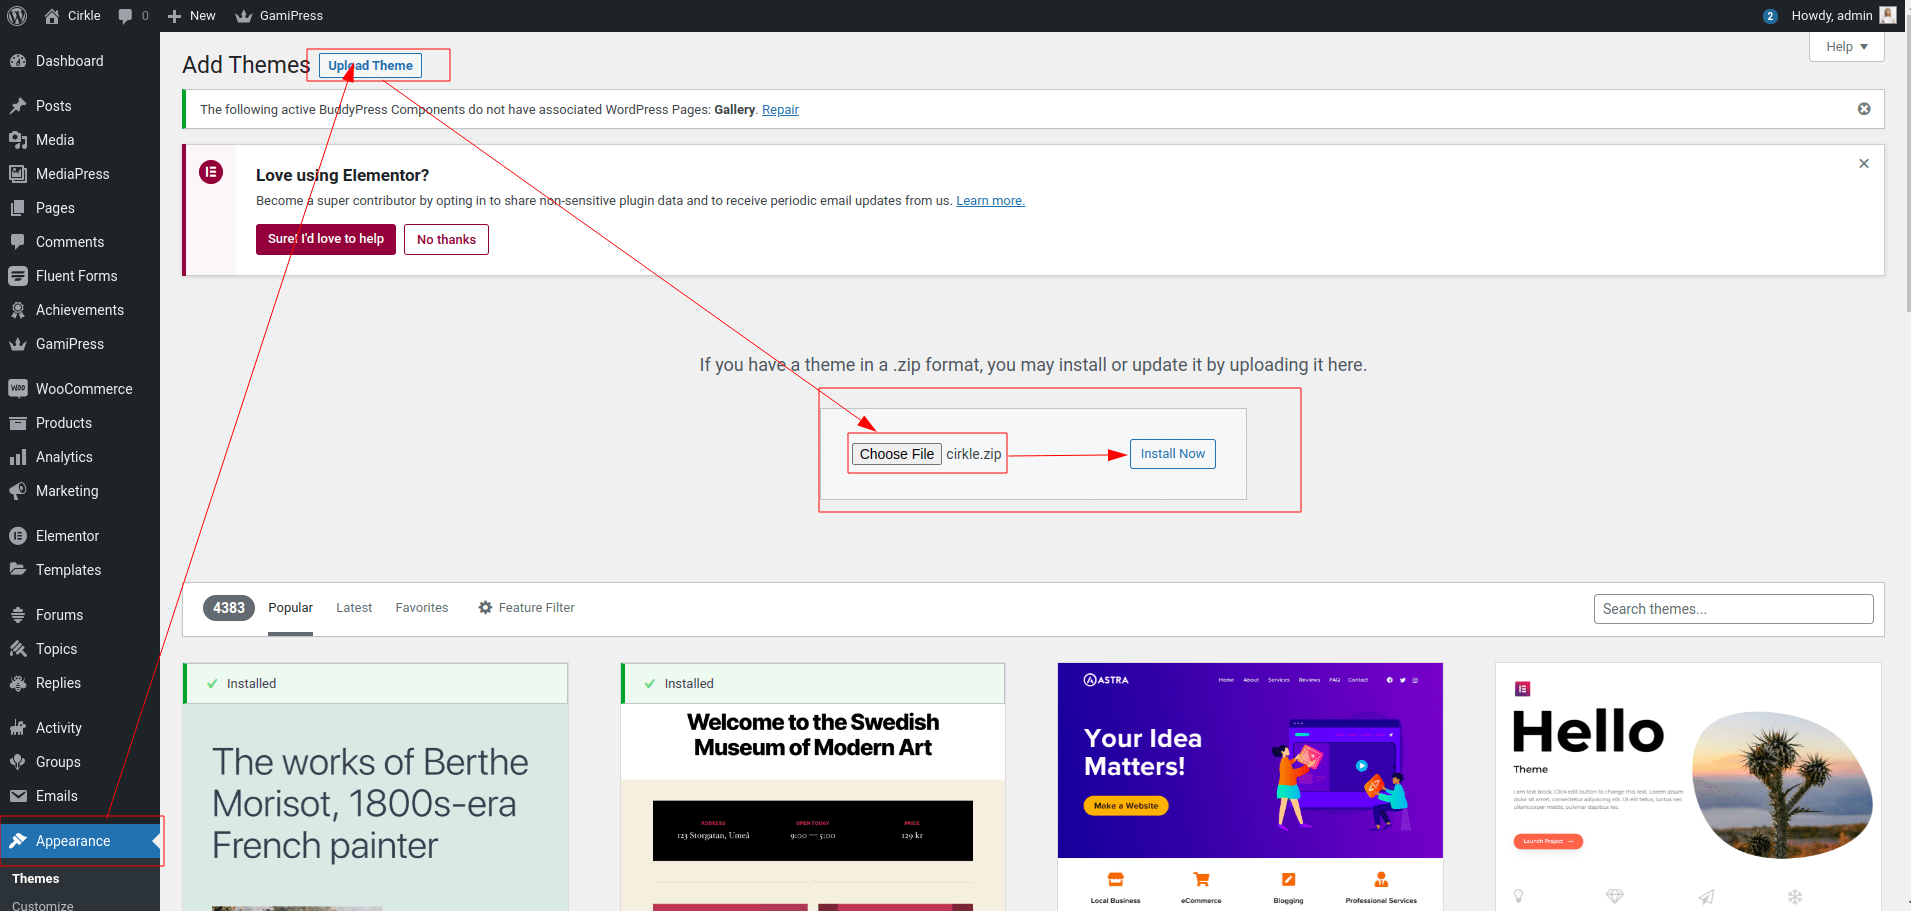Open the Astra theme thumbnail
Viewport: 1911px width, 911px height.
point(1250,787)
